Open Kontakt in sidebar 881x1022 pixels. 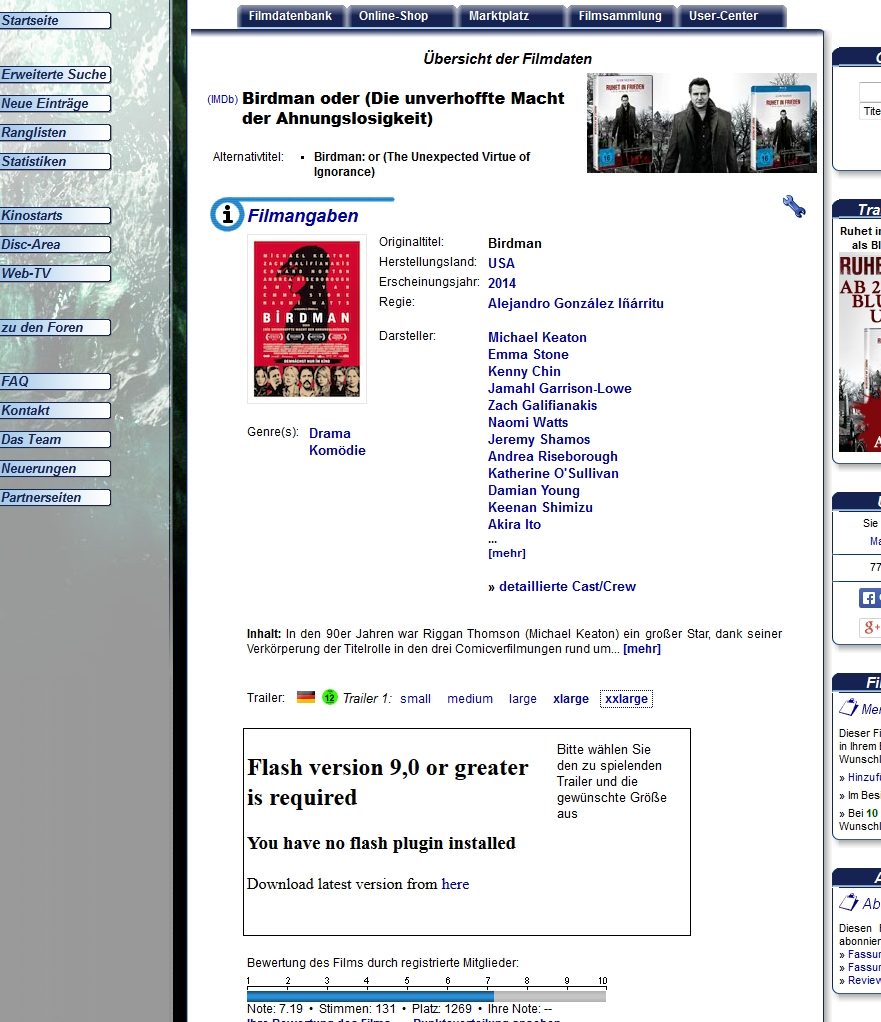55,411
